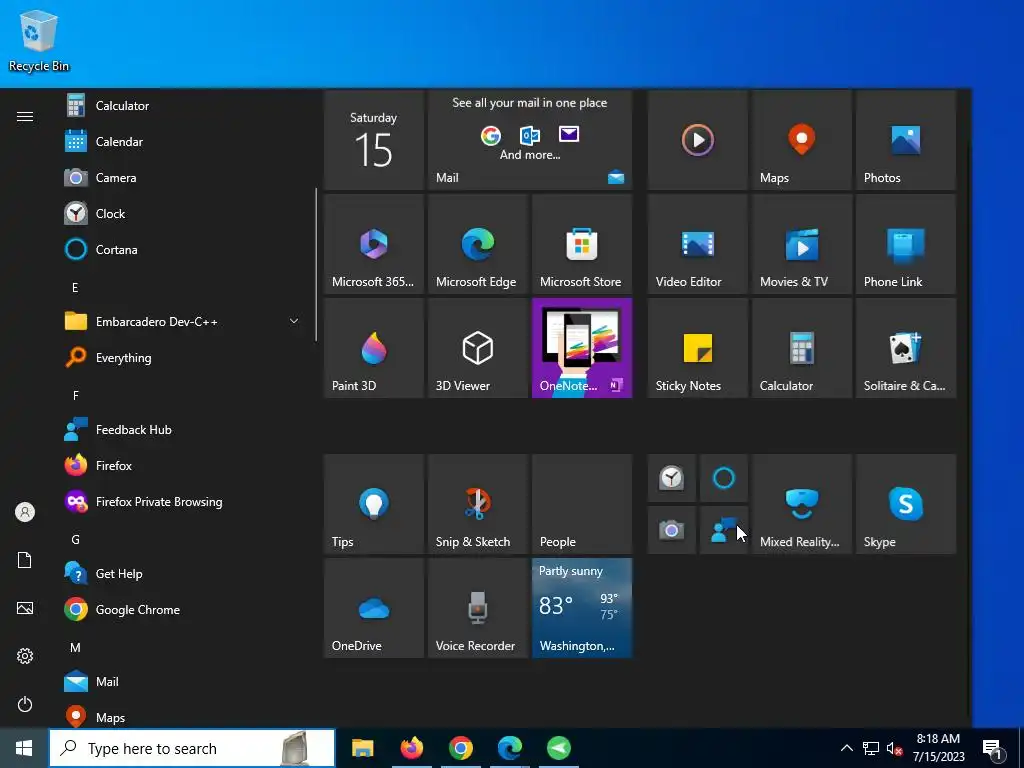1024x768 pixels.
Task: Expand the Embarcadero Dev-C++ folder
Action: pyautogui.click(x=183, y=321)
